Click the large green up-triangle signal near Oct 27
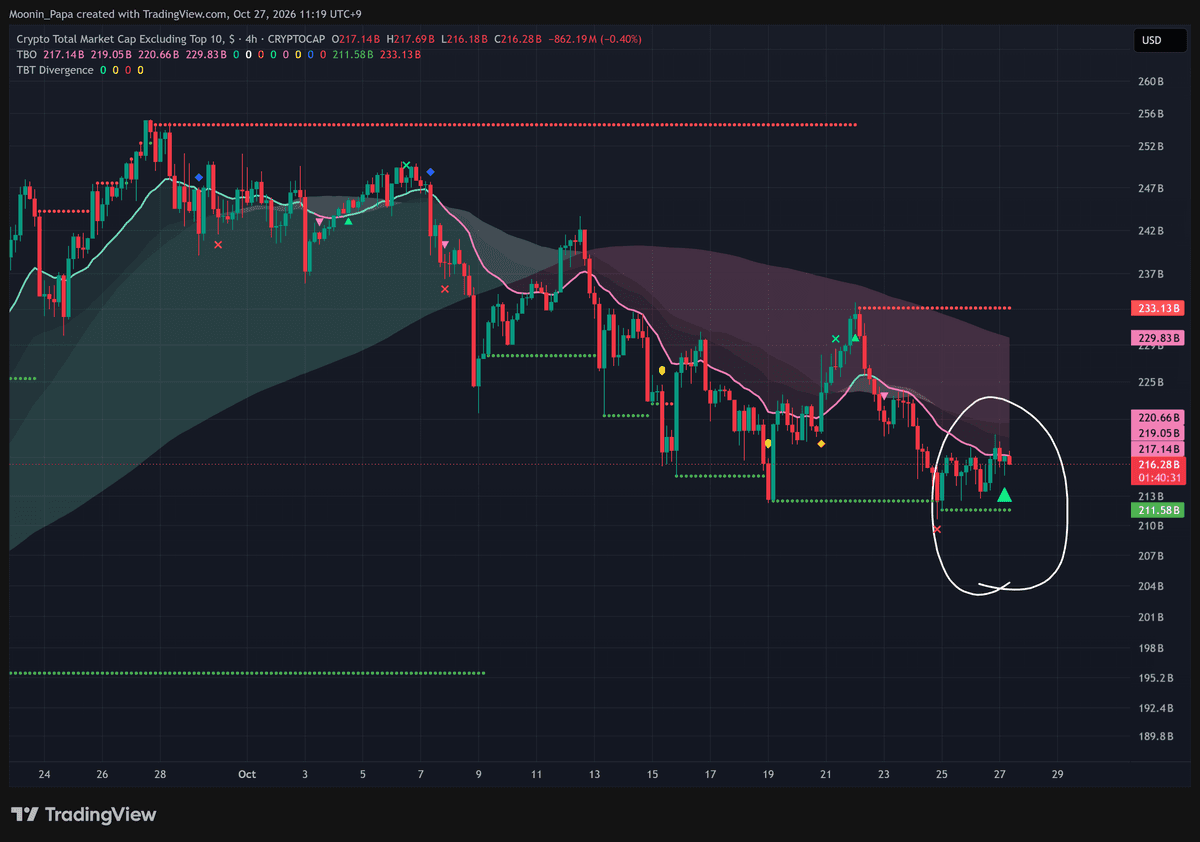Viewport: 1200px width, 842px height. coord(1004,495)
